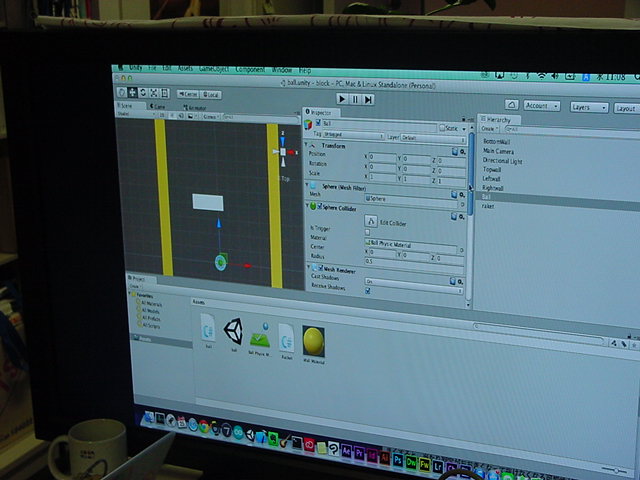Select the Ball Physic Material asset icon

[x=260, y=335]
